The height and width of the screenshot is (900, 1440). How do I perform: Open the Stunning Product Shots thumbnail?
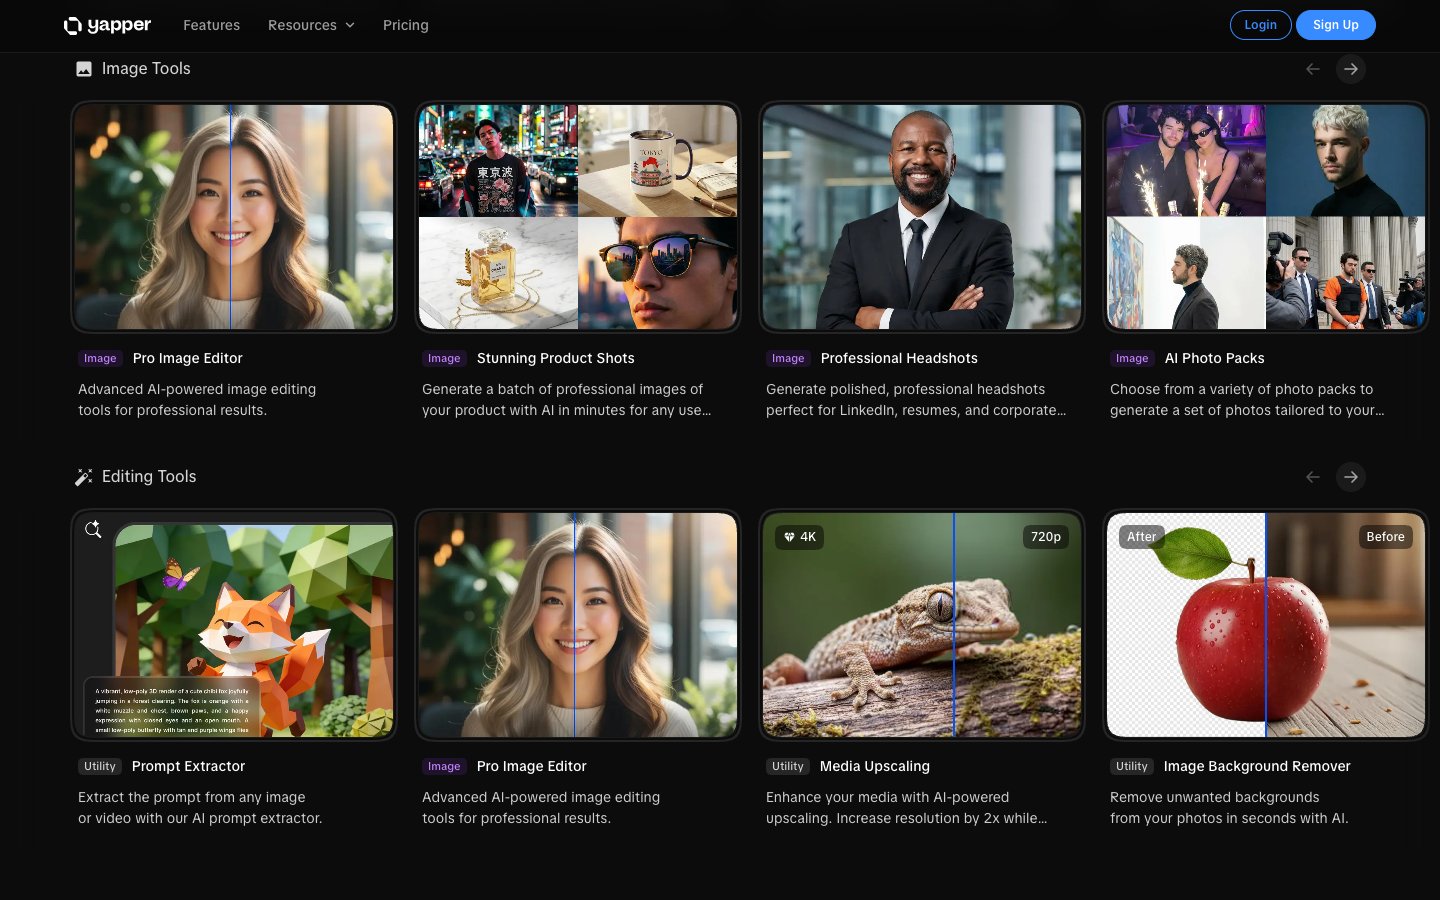click(x=577, y=217)
